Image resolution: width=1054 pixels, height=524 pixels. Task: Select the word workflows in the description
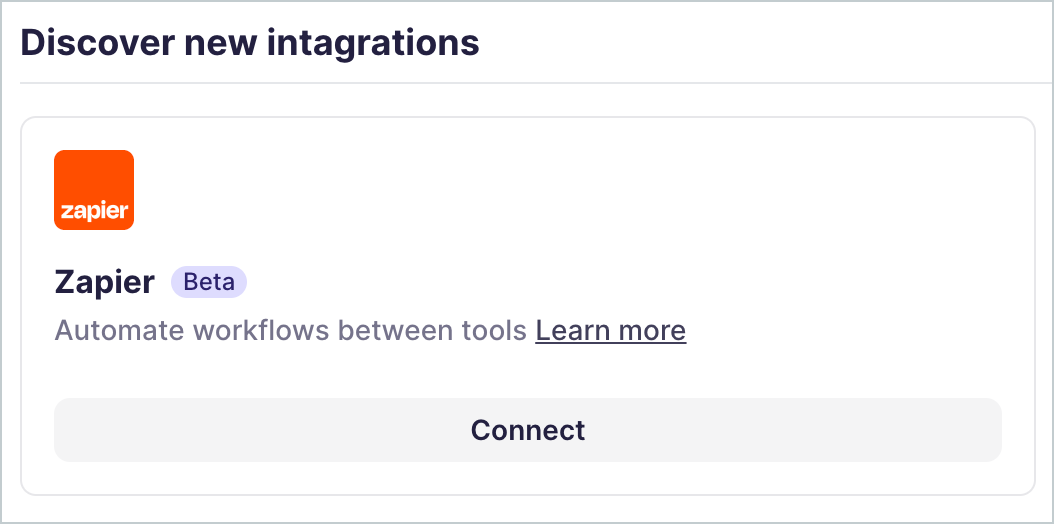coord(248,331)
